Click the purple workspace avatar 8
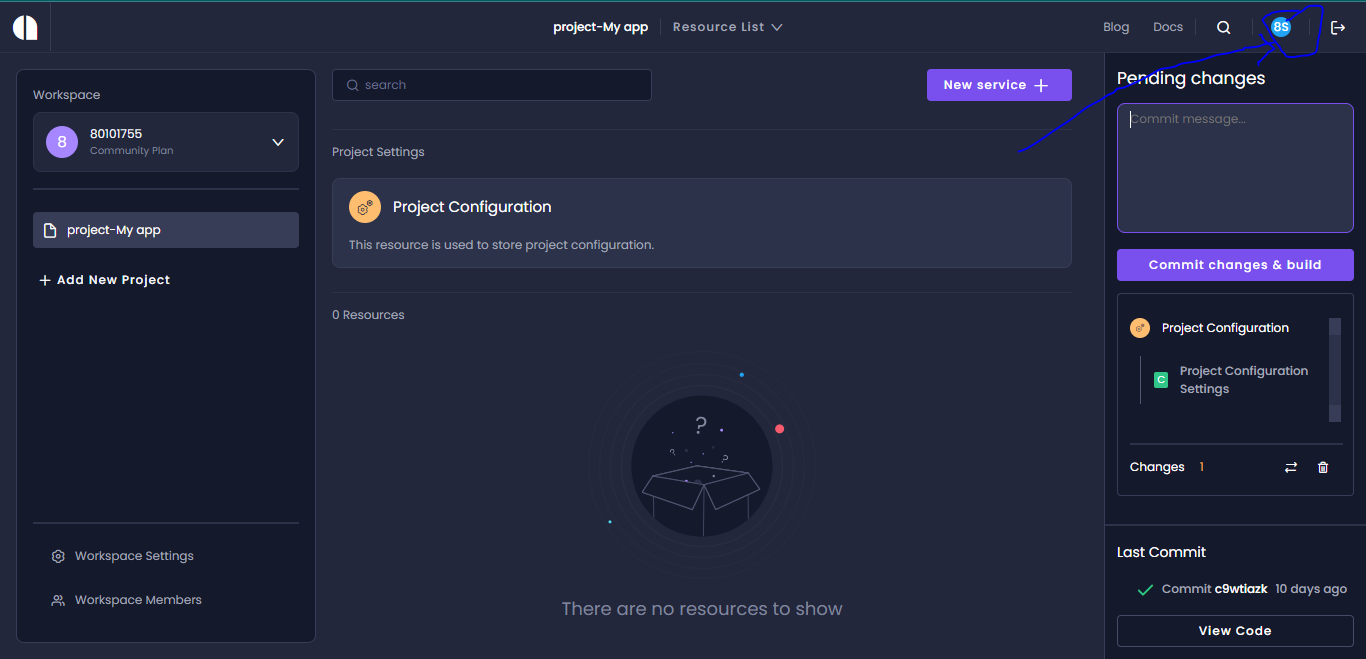1366x659 pixels. point(62,142)
